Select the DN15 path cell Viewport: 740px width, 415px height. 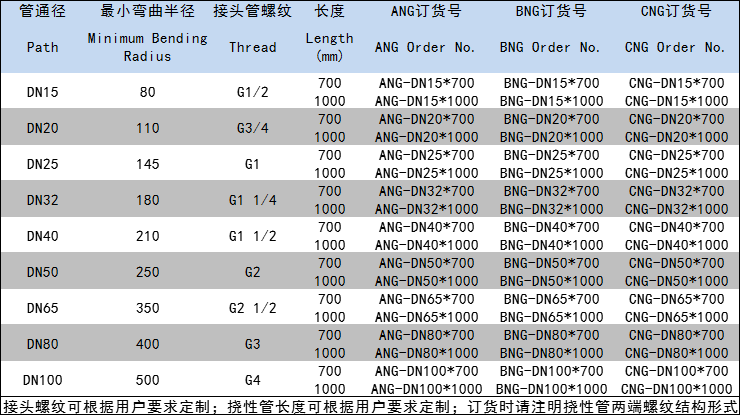(42, 92)
